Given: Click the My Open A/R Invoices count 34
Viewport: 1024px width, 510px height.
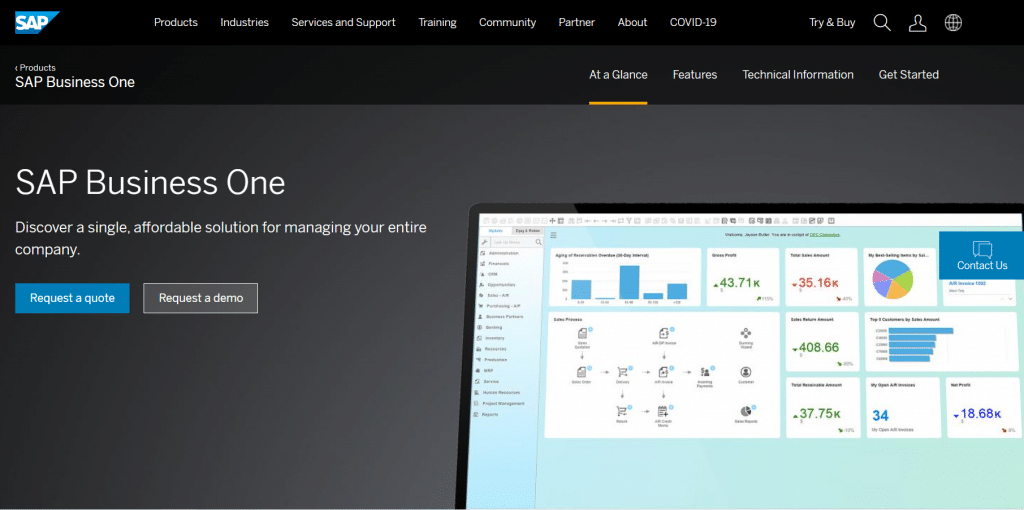Looking at the screenshot, I should tap(880, 415).
